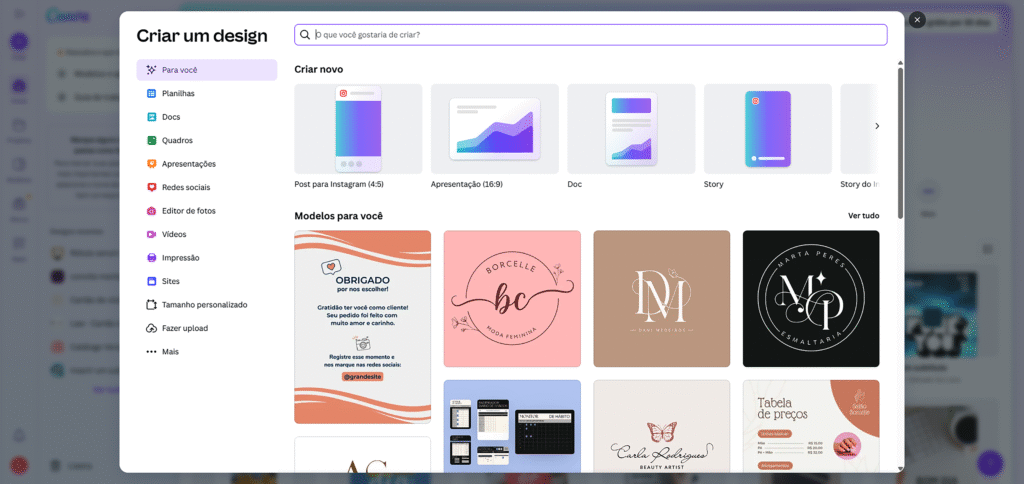Click the Tamanho personalizado resize icon
Viewport: 1024px width, 484px height.
[x=151, y=305]
